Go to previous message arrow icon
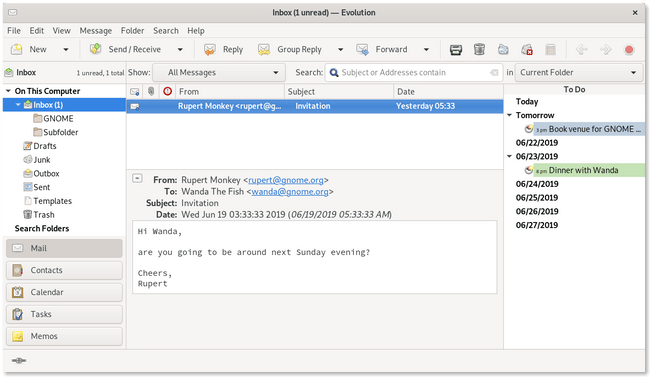 tap(582, 50)
